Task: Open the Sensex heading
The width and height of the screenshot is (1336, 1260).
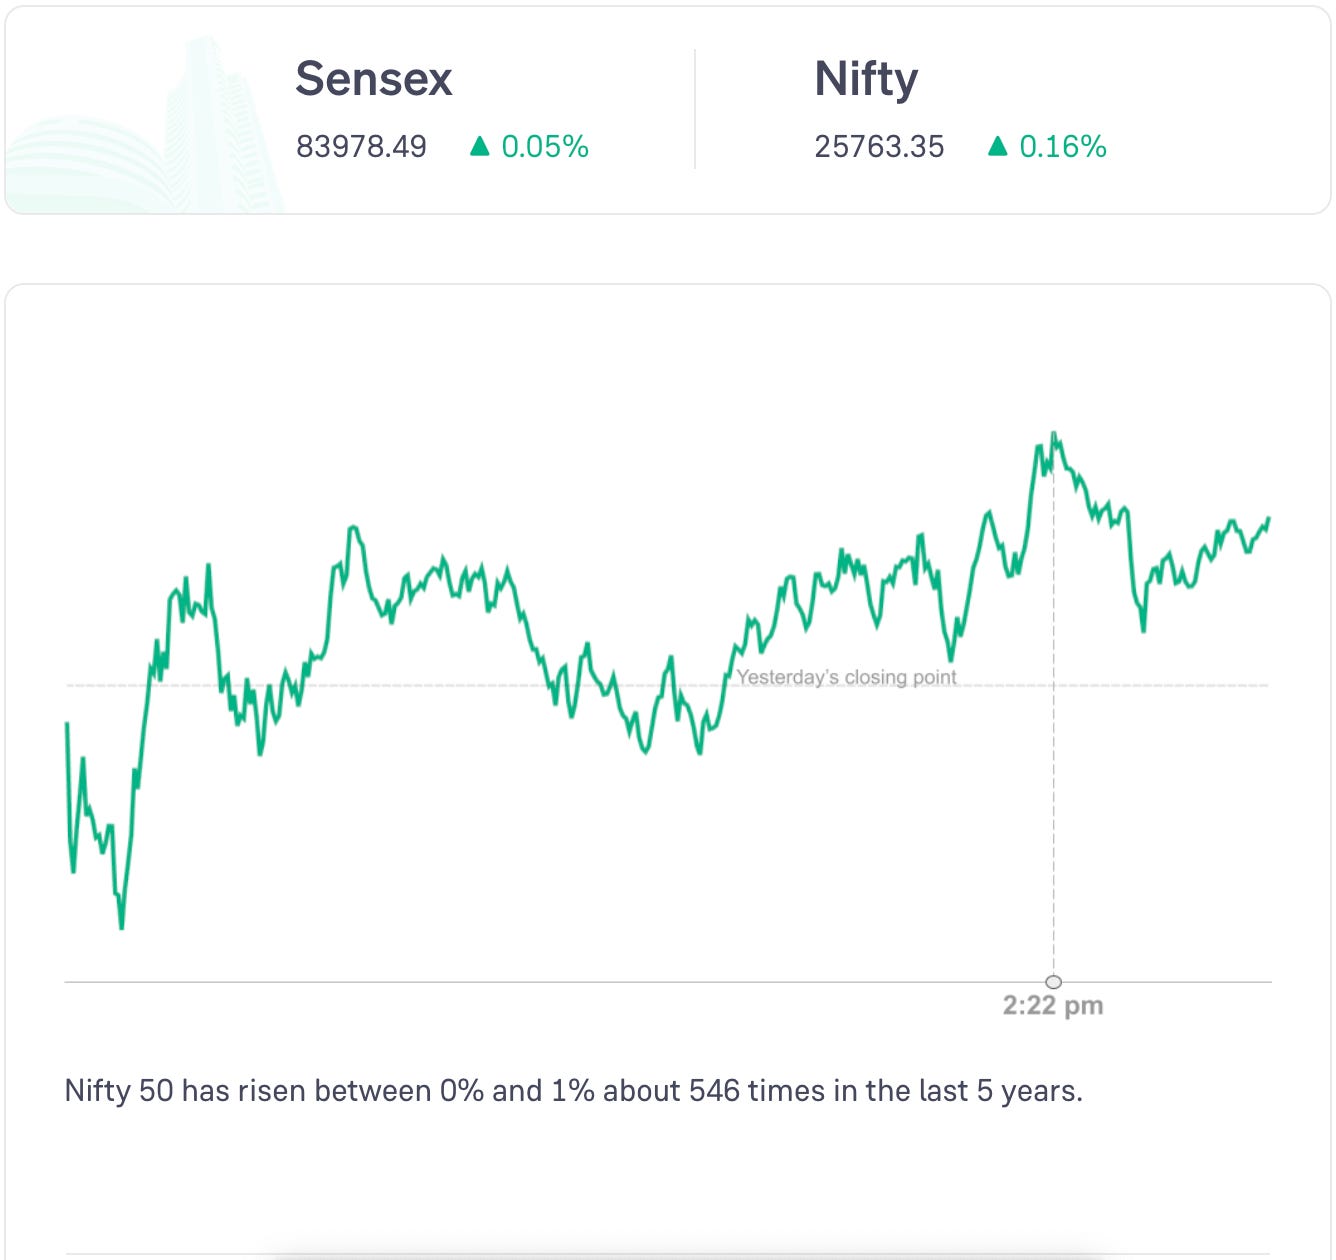Action: pyautogui.click(x=374, y=79)
